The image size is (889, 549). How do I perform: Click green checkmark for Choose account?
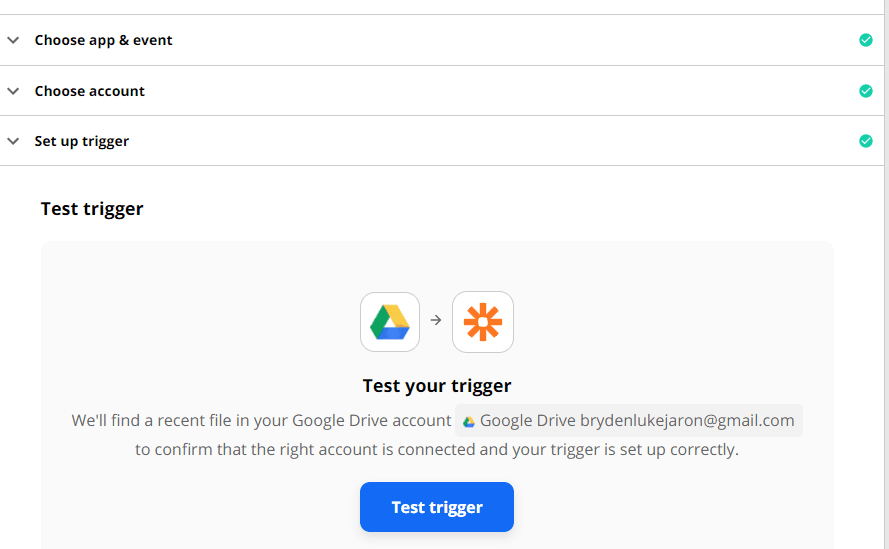tap(866, 91)
